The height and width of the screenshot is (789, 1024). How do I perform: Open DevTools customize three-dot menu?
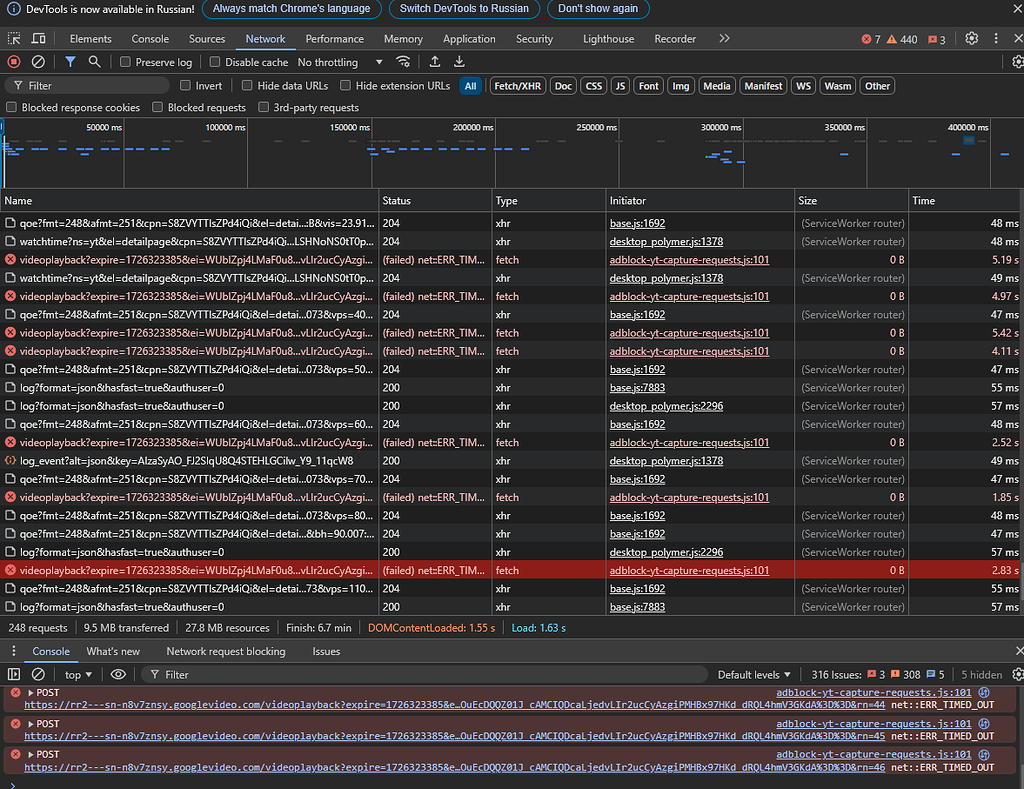[x=996, y=39]
